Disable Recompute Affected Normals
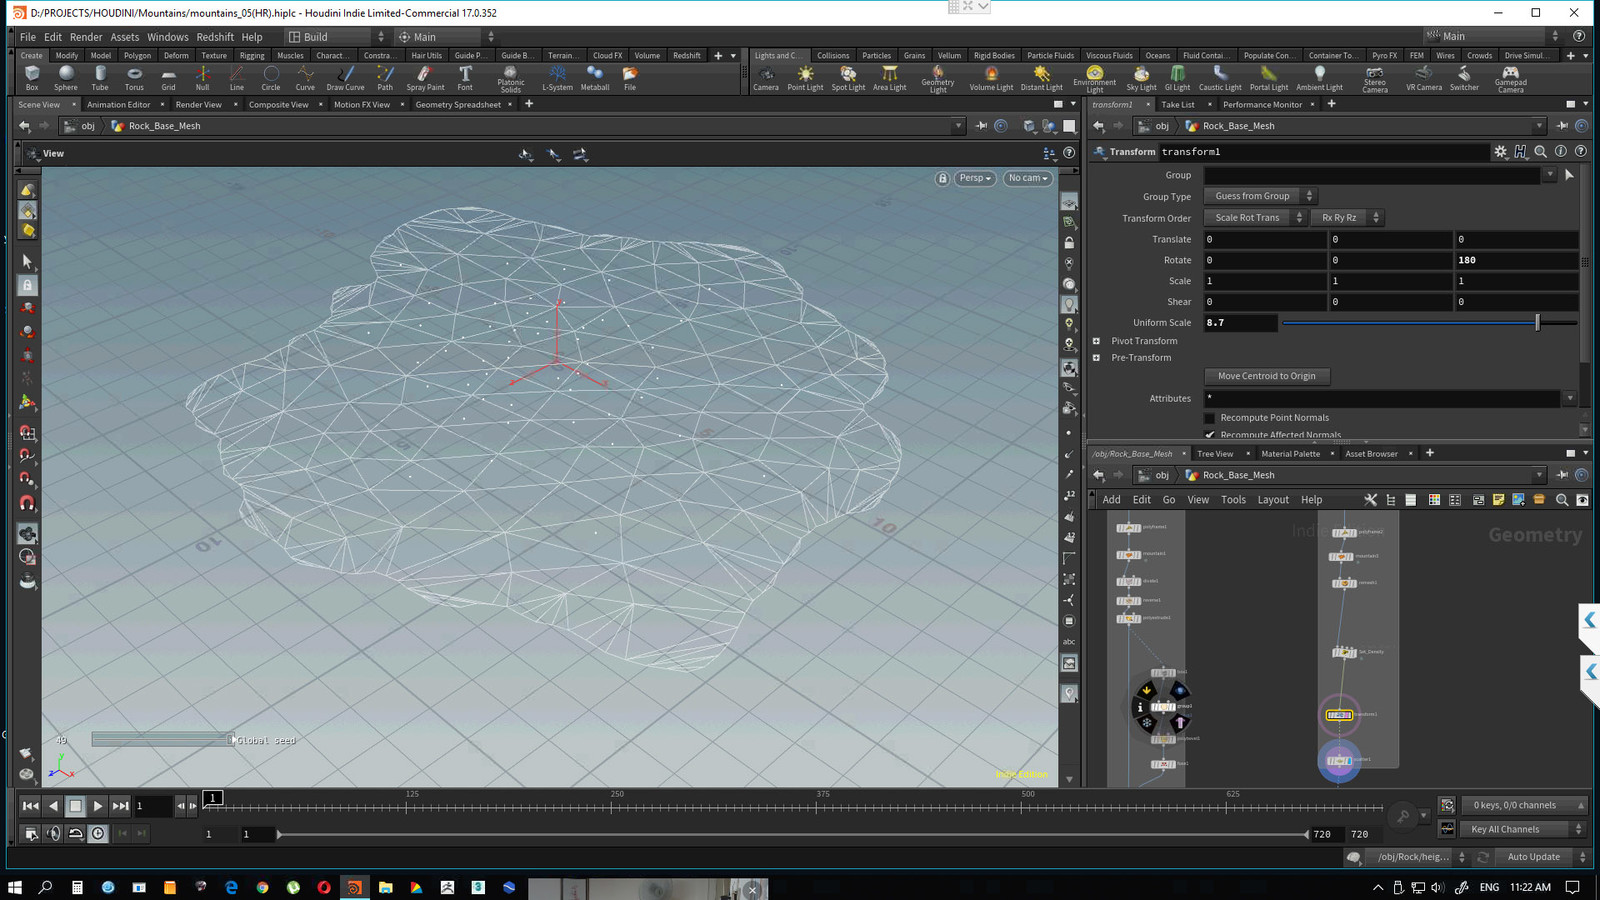1600x900 pixels. pyautogui.click(x=1209, y=434)
